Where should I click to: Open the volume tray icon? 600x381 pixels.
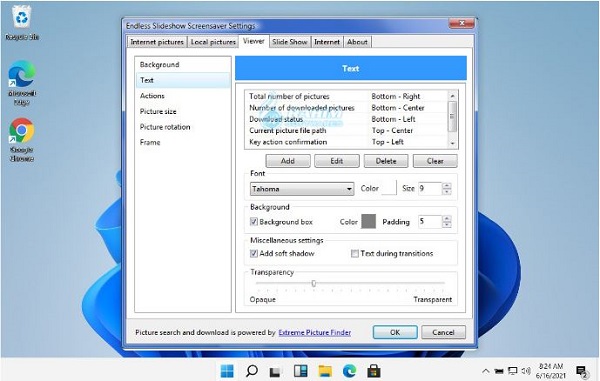click(x=526, y=371)
